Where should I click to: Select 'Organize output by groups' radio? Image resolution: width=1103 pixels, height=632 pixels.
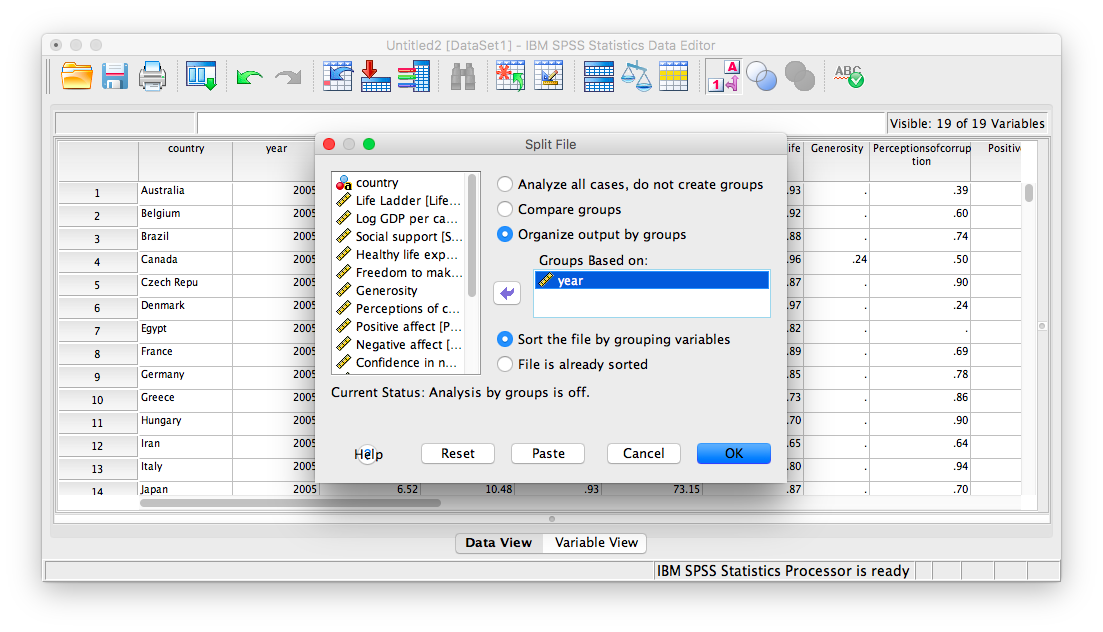tap(504, 234)
